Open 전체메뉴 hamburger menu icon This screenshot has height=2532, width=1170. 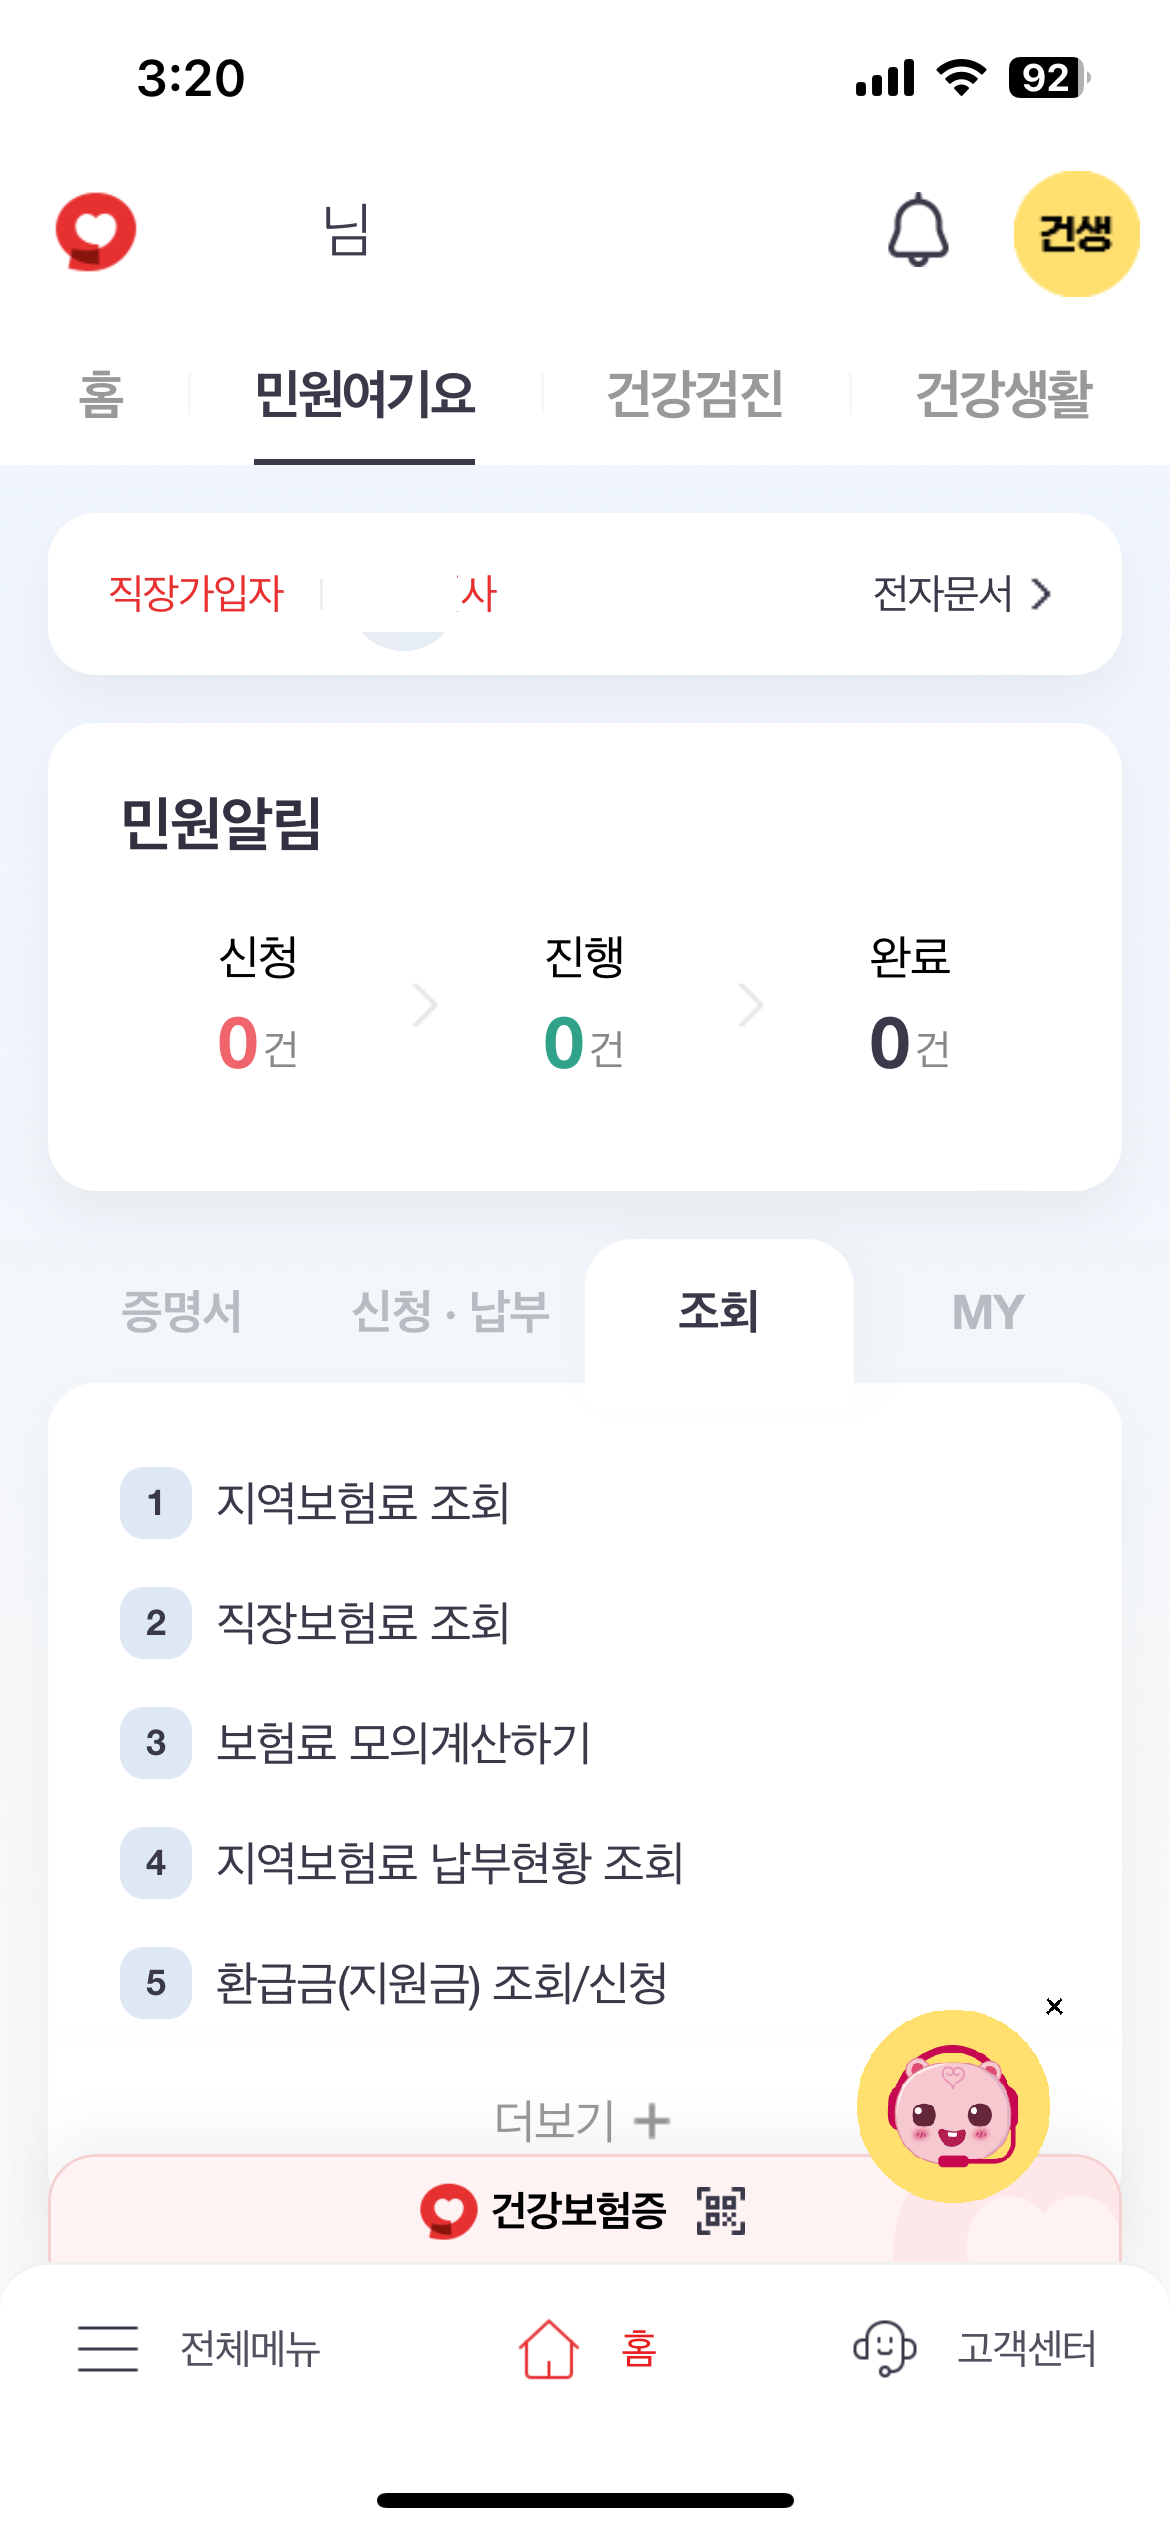(108, 2348)
